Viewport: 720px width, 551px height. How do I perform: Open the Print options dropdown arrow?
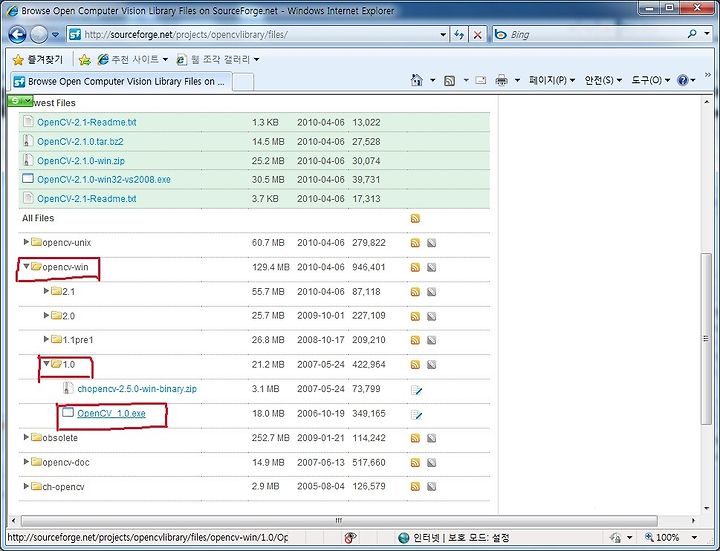[517, 81]
